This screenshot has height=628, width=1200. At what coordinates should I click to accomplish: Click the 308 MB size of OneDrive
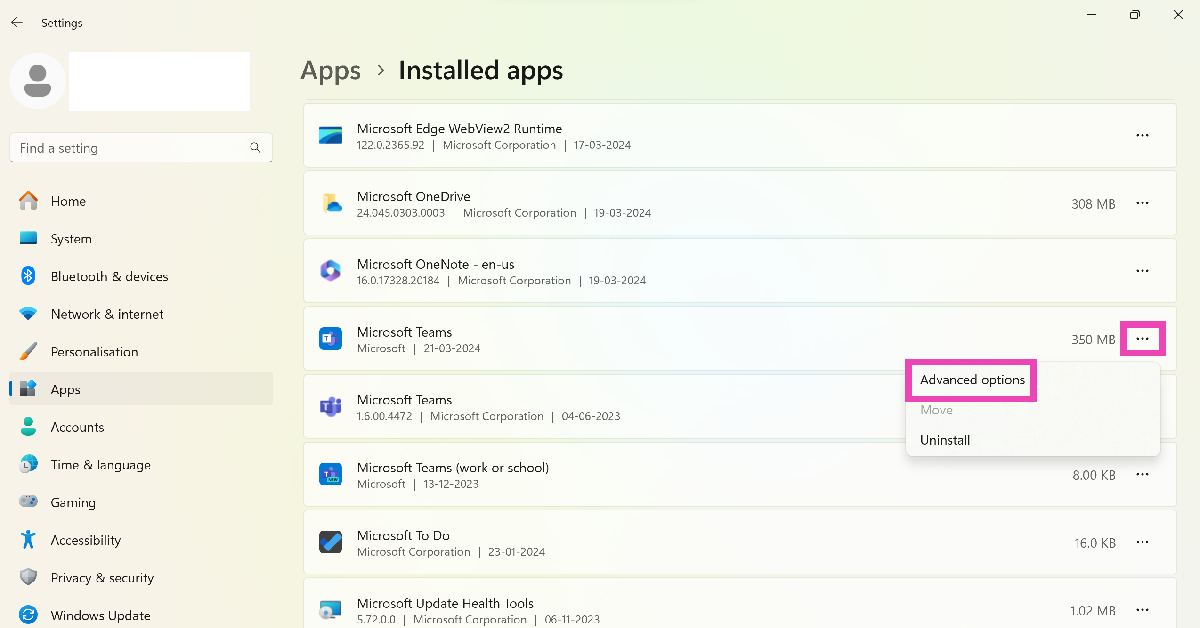coord(1093,204)
